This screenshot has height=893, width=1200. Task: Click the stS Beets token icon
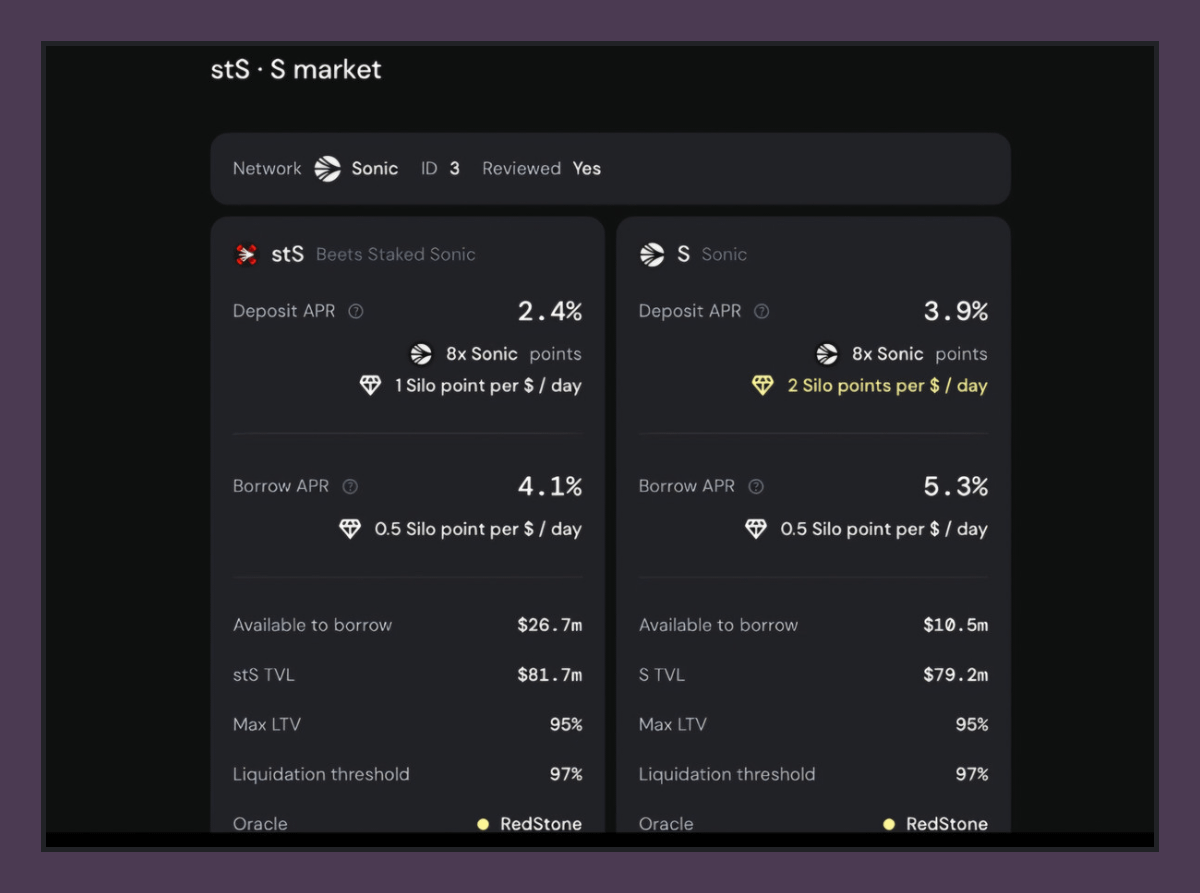click(x=246, y=254)
